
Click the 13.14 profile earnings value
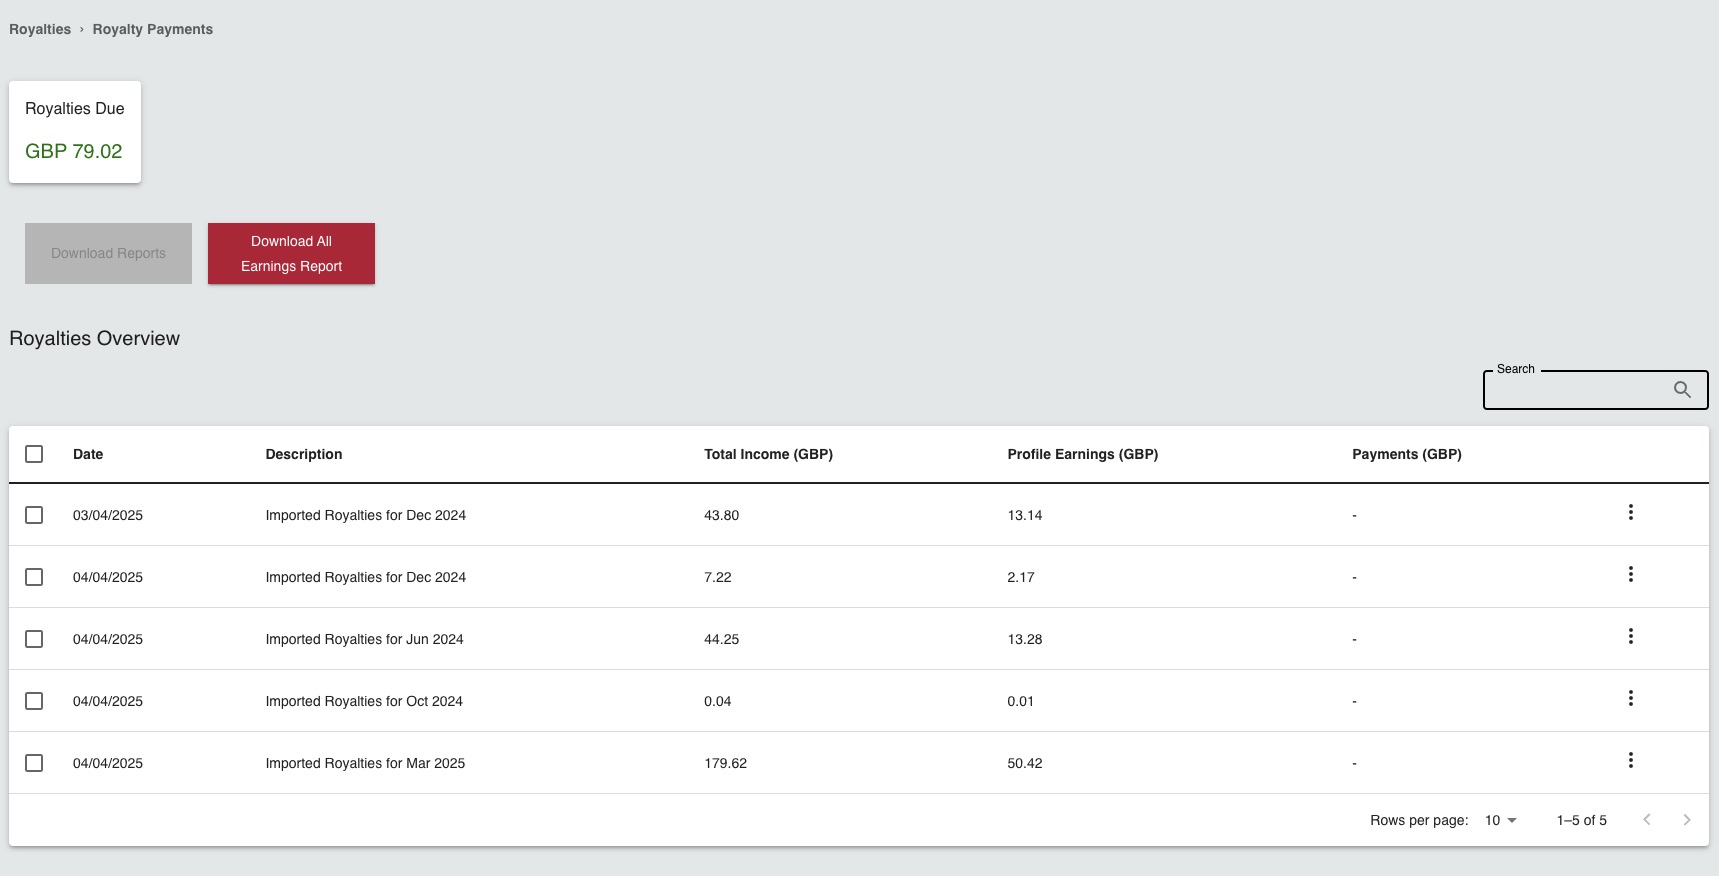pyautogui.click(x=1025, y=515)
